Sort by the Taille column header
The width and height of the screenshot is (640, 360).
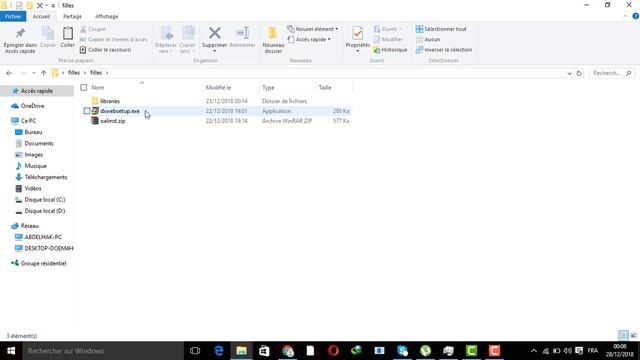pyautogui.click(x=325, y=88)
